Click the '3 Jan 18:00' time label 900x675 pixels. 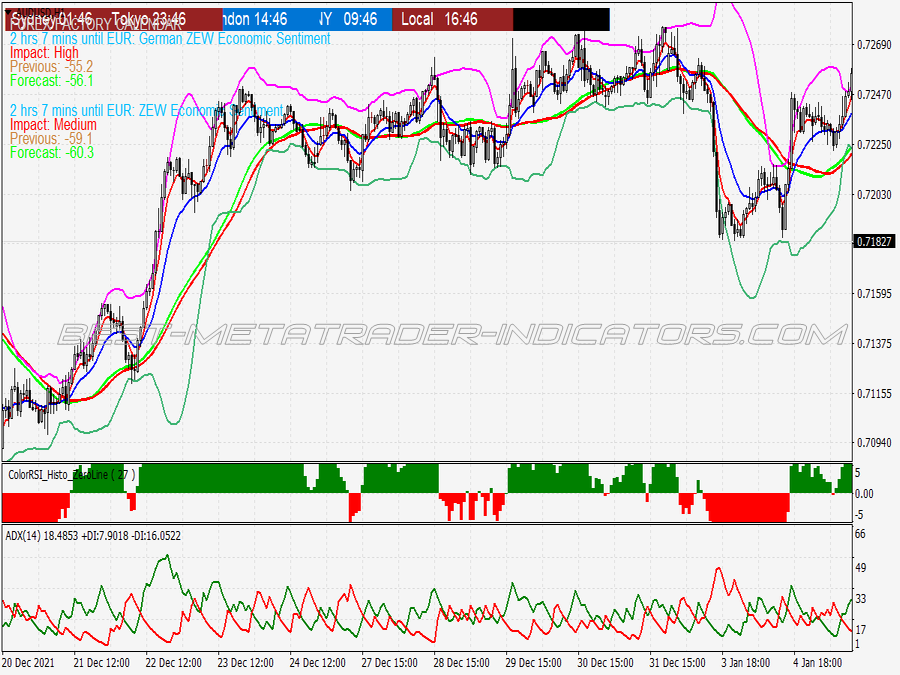[x=746, y=663]
